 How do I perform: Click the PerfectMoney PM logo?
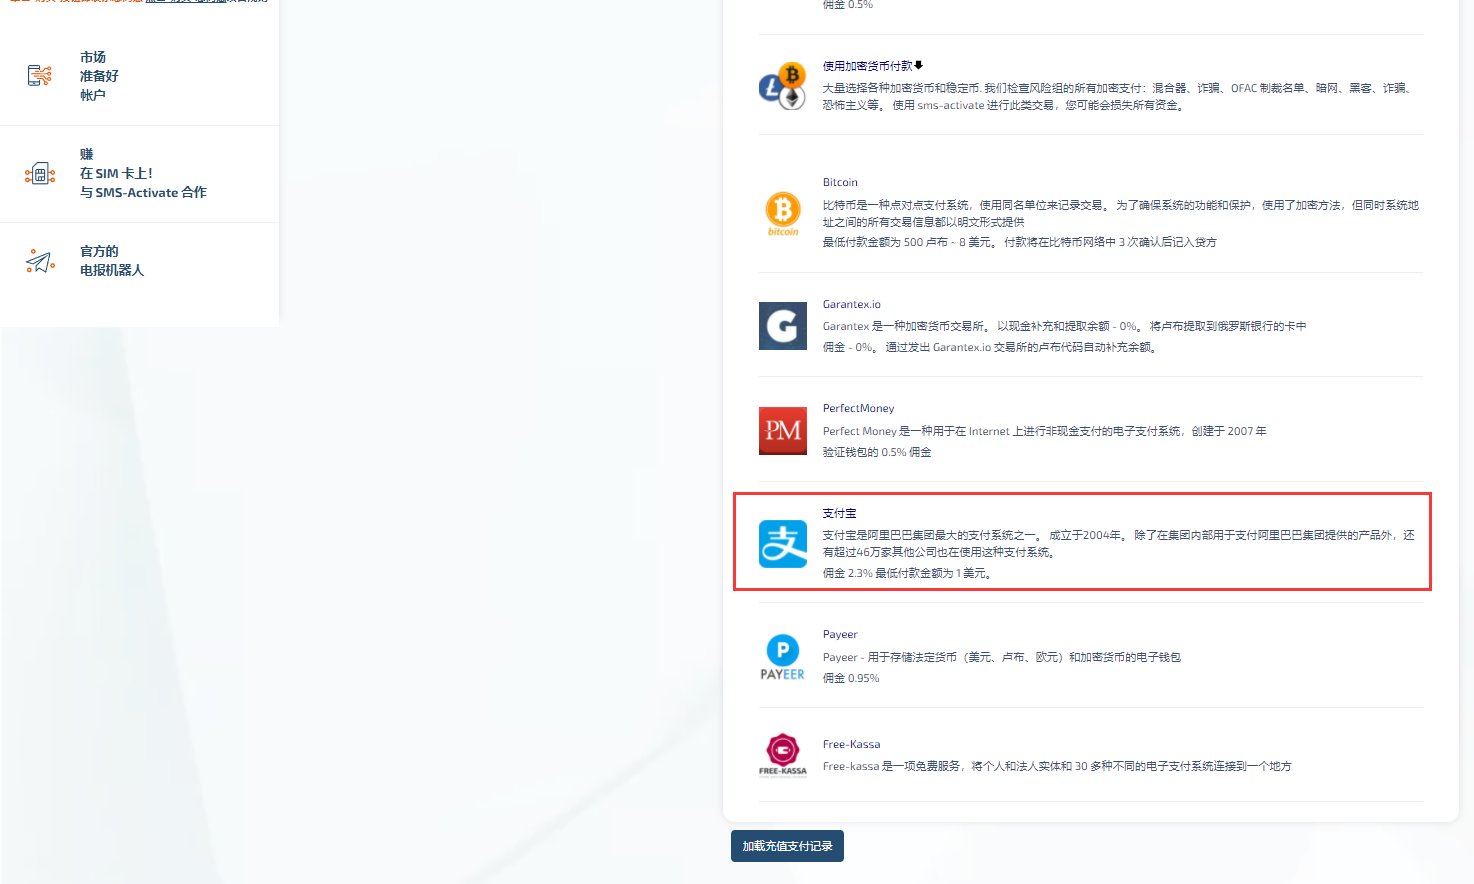(x=783, y=431)
